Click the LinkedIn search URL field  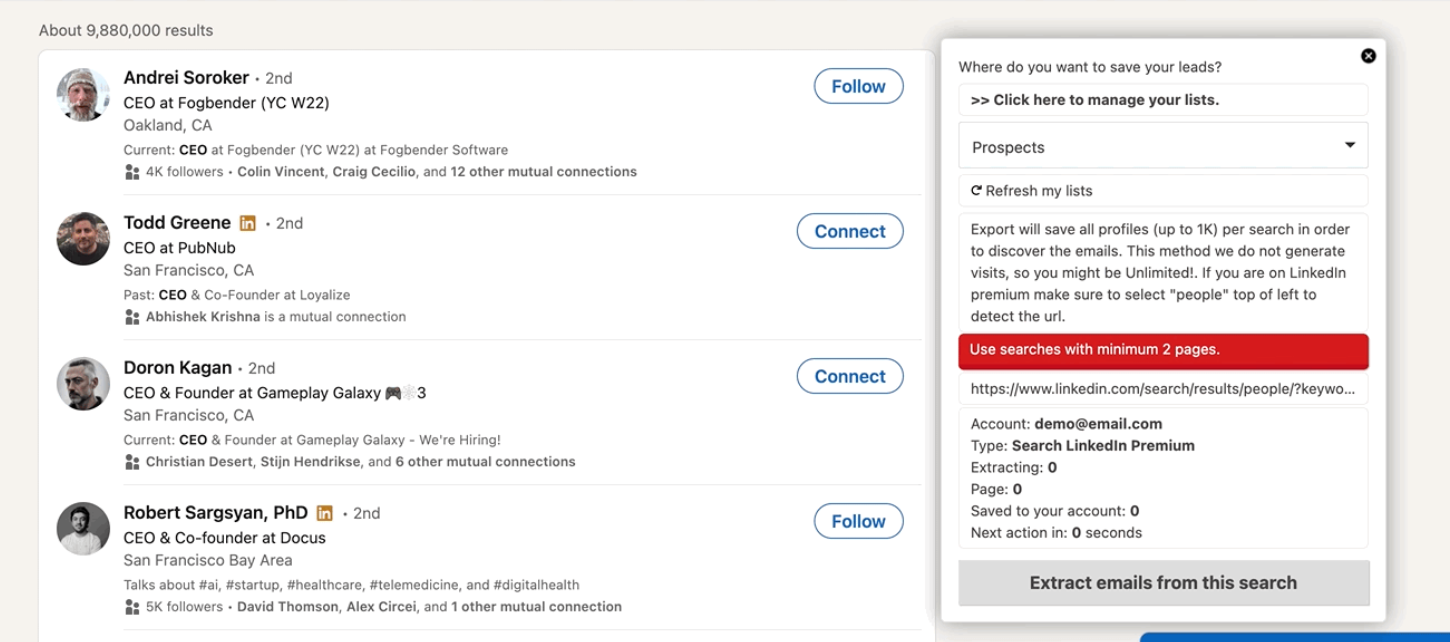point(1163,388)
